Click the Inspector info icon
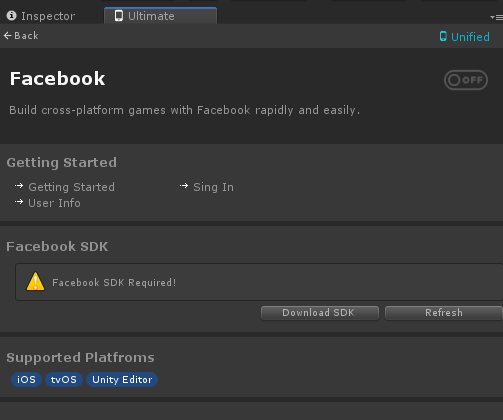Viewport: 503px width, 420px height. coord(12,15)
